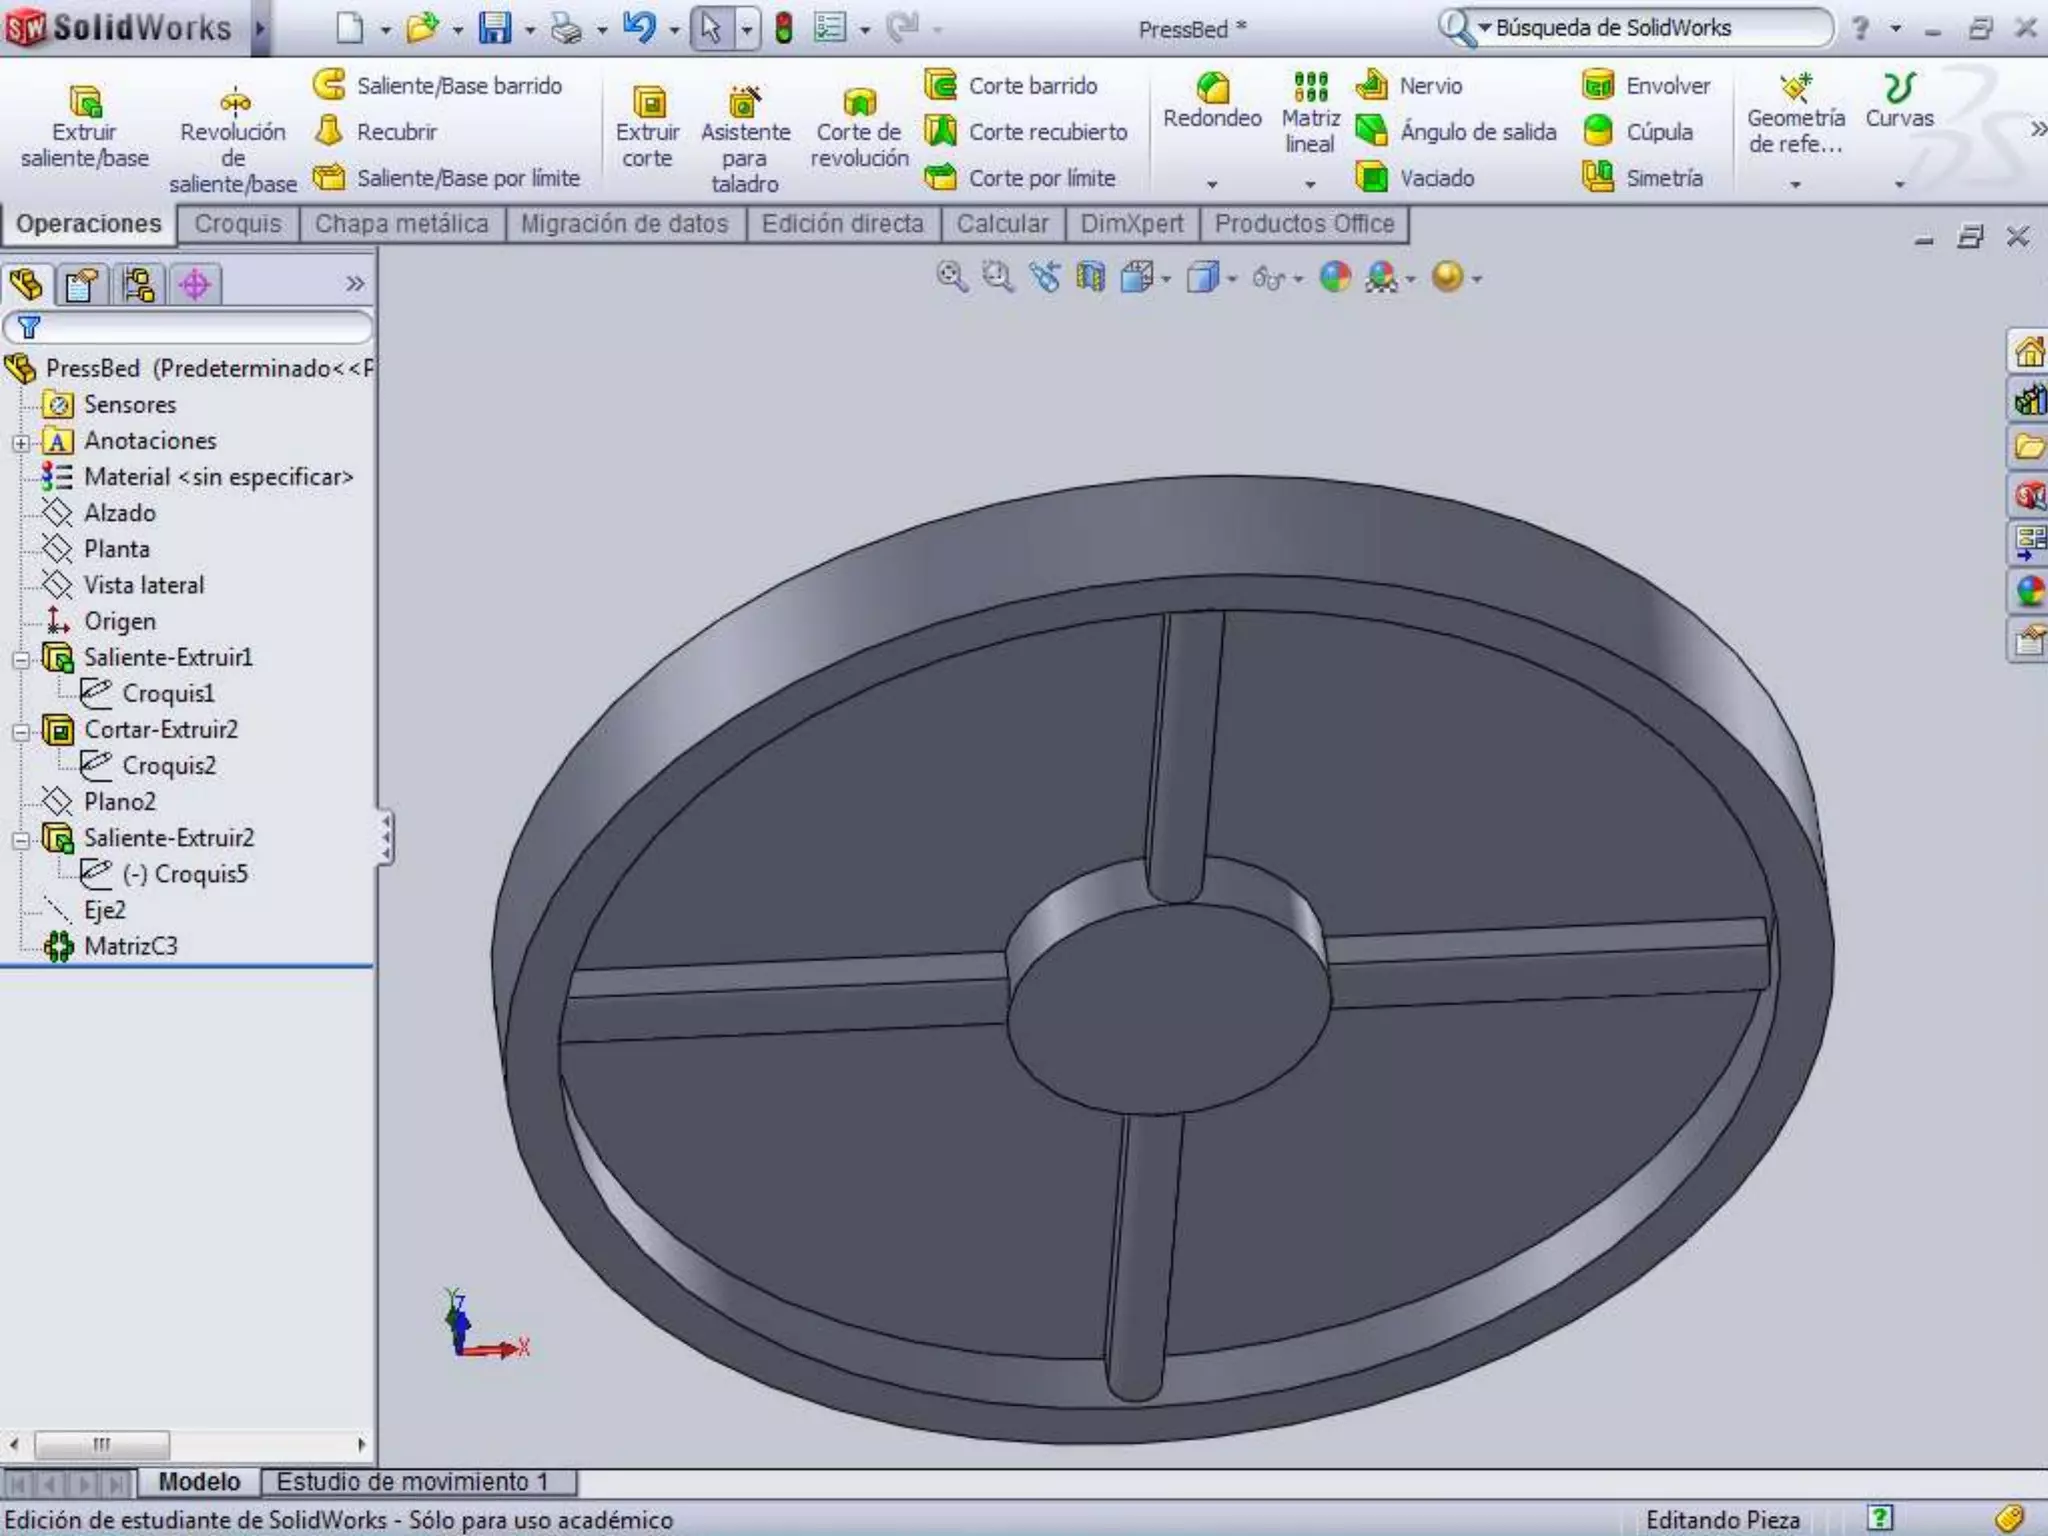Select MatrizC3 in the feature tree
Viewport: 2048px width, 1536px height.
click(x=130, y=946)
